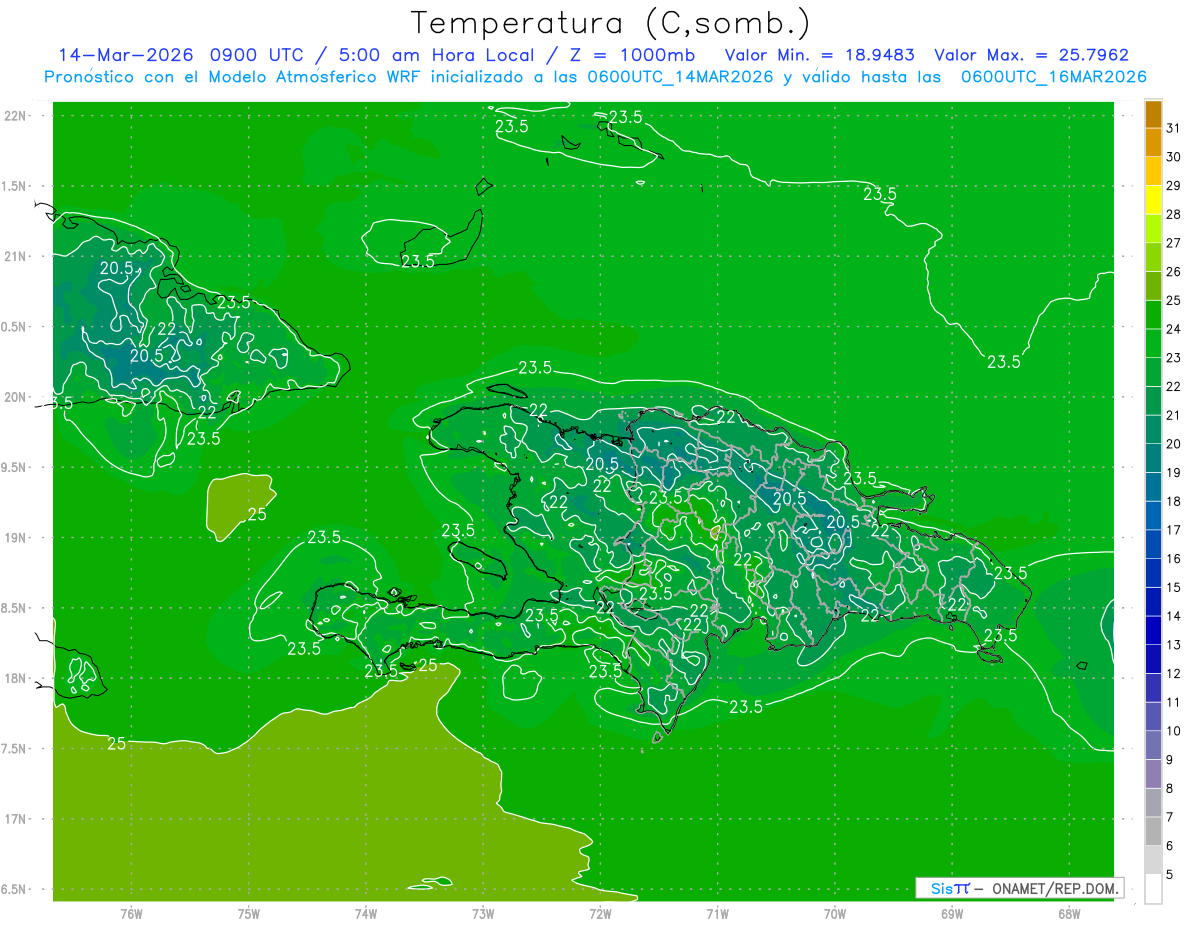Image resolution: width=1200 pixels, height=927 pixels.
Task: Click the 20N latitude axis label
Action: coord(17,397)
